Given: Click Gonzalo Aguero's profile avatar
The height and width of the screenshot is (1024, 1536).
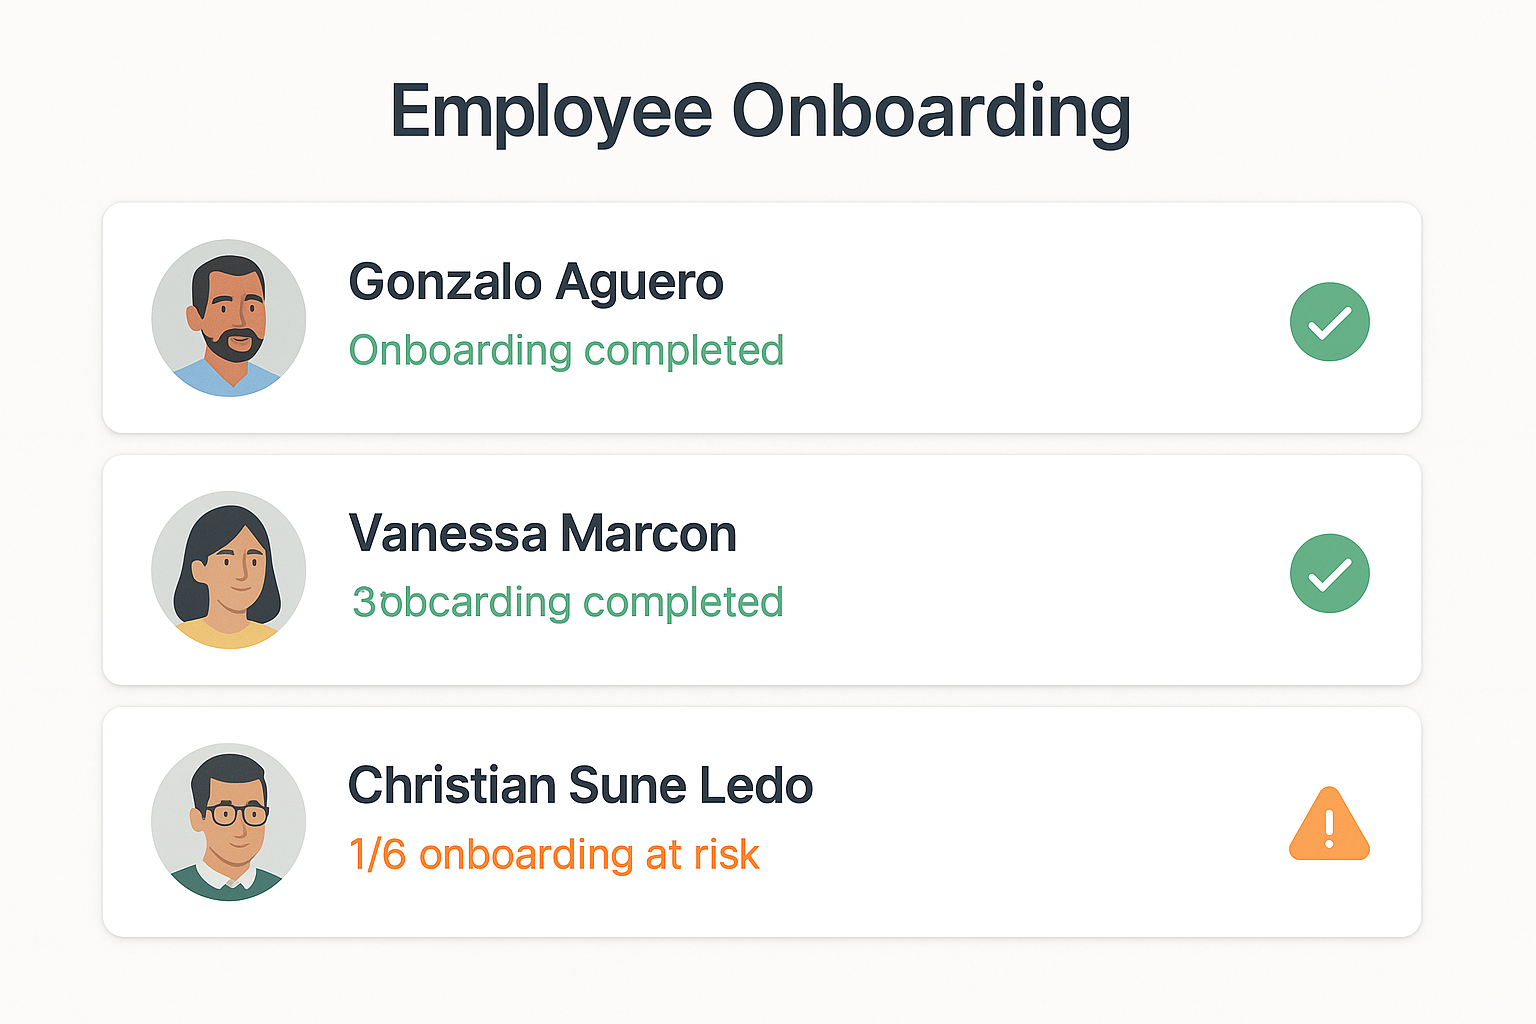Looking at the screenshot, I should coord(229,318).
